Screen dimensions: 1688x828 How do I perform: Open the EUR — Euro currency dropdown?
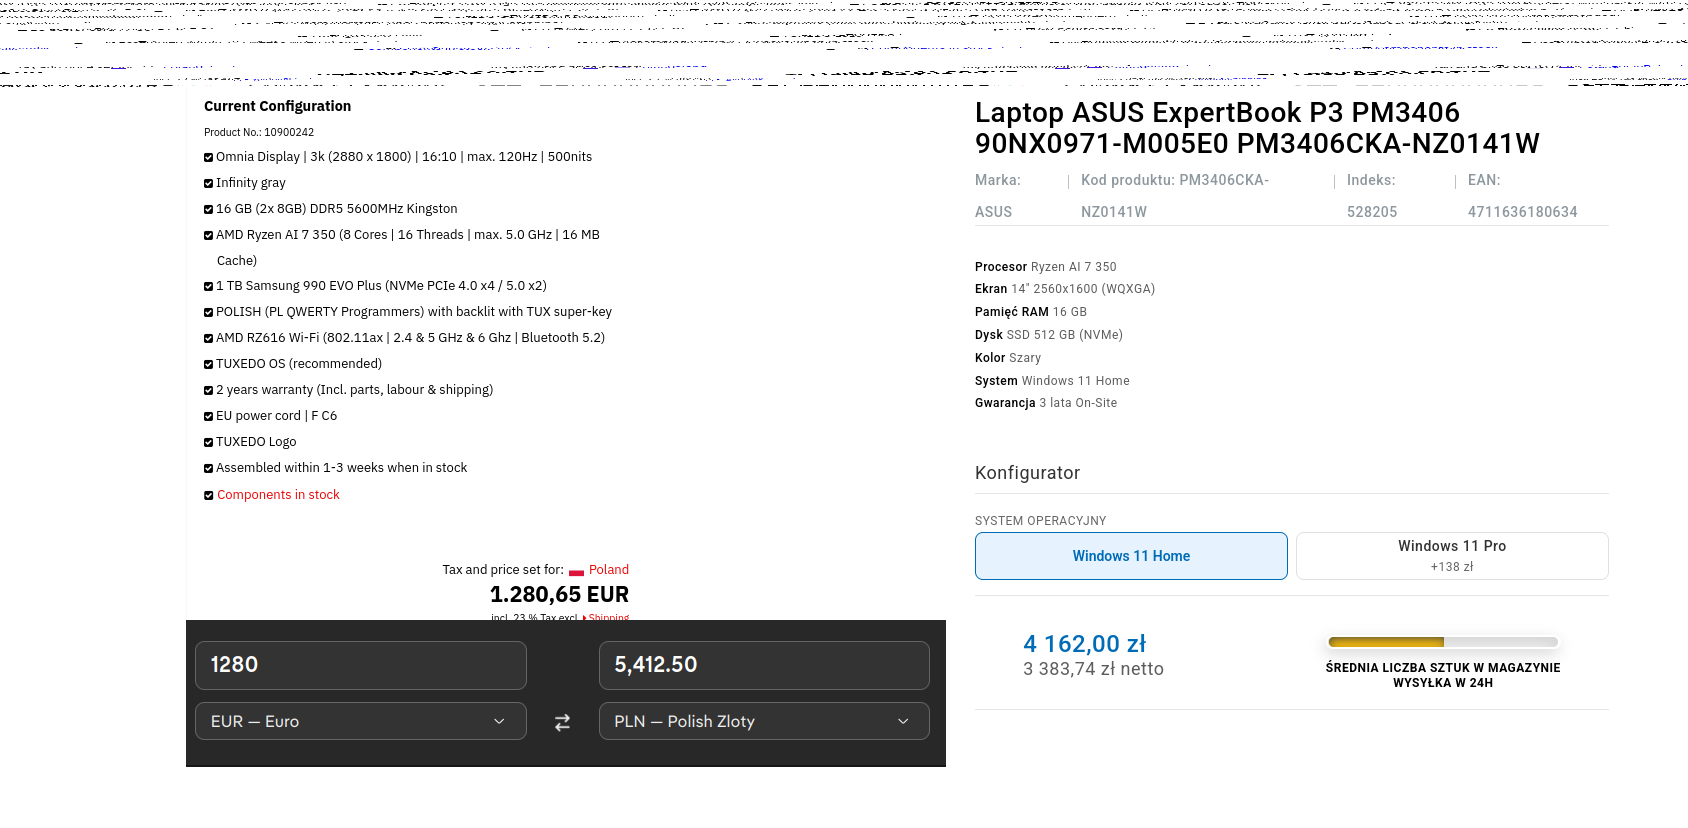pos(360,721)
